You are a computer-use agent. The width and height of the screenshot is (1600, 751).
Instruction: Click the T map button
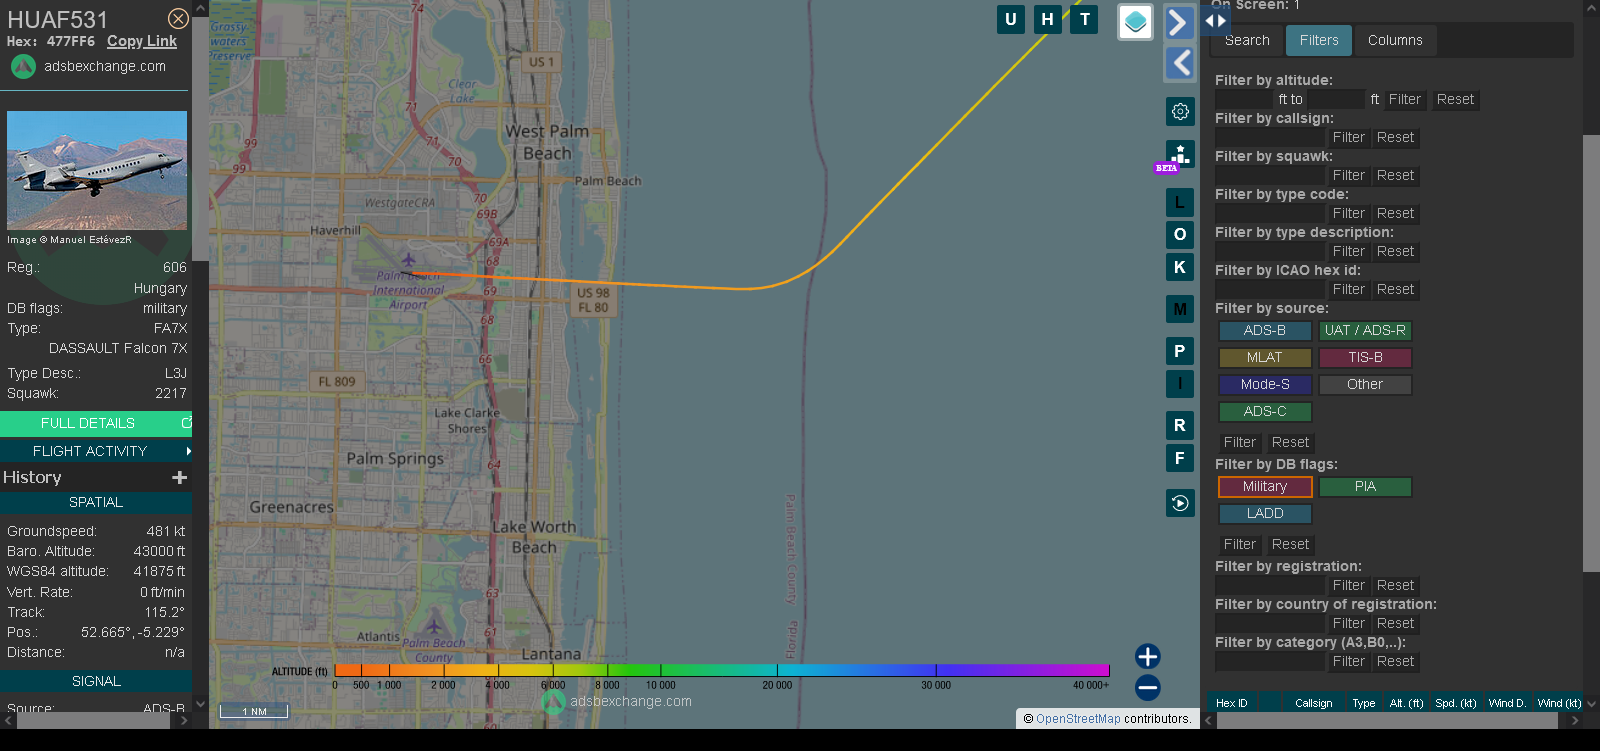pyautogui.click(x=1085, y=19)
